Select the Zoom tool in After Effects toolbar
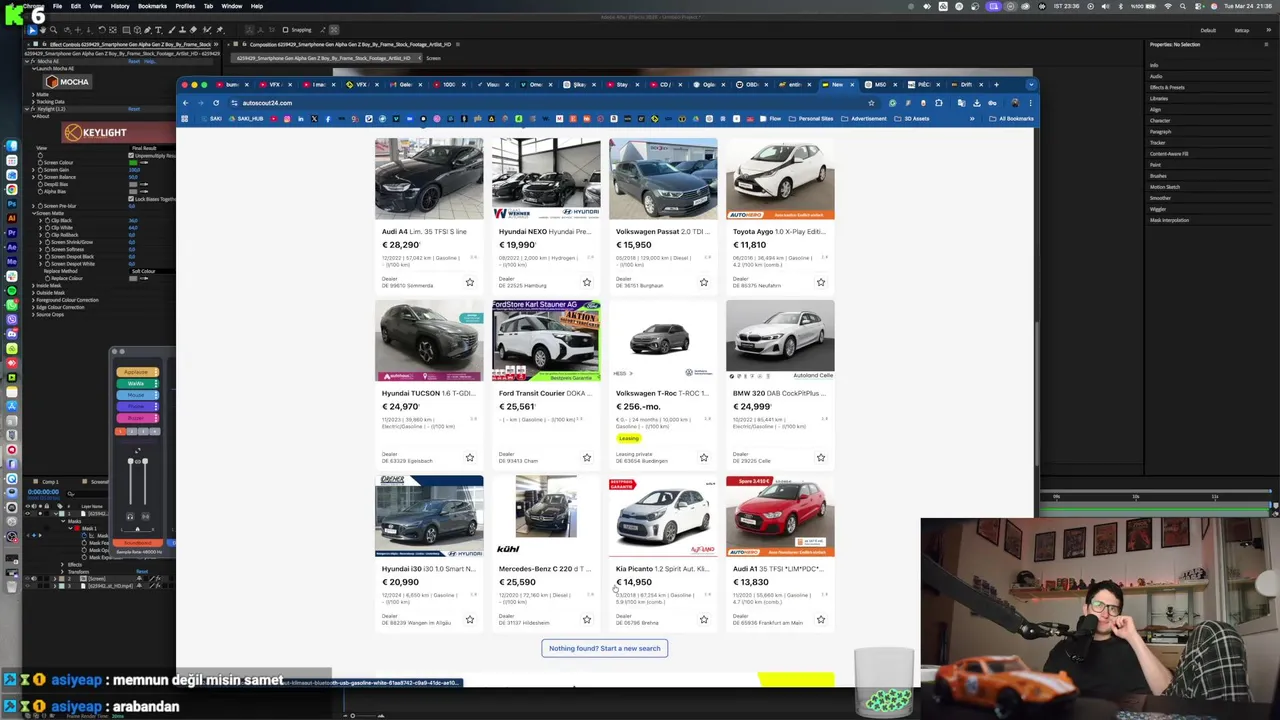Image resolution: width=1280 pixels, height=720 pixels. coord(54,30)
